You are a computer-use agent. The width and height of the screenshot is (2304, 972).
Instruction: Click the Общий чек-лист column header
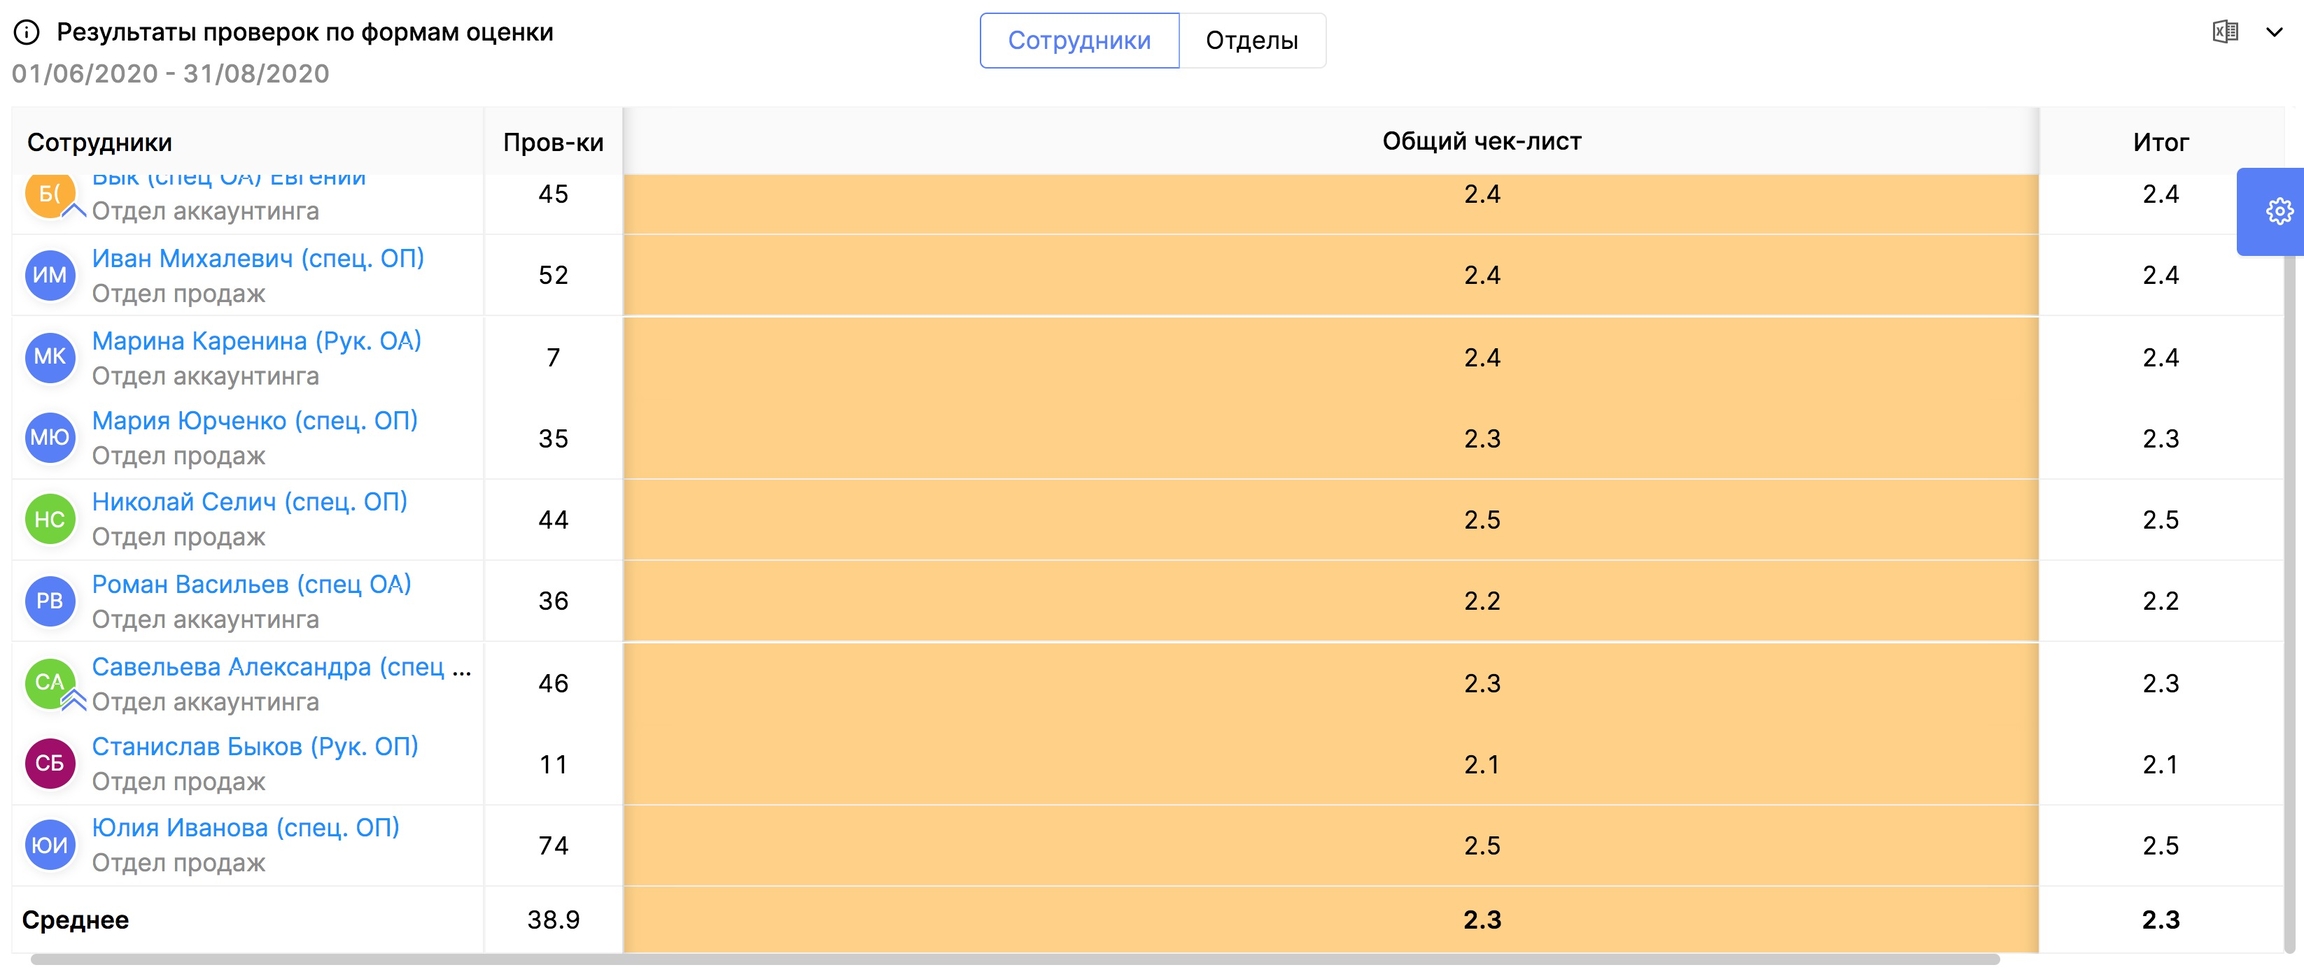(x=1481, y=141)
